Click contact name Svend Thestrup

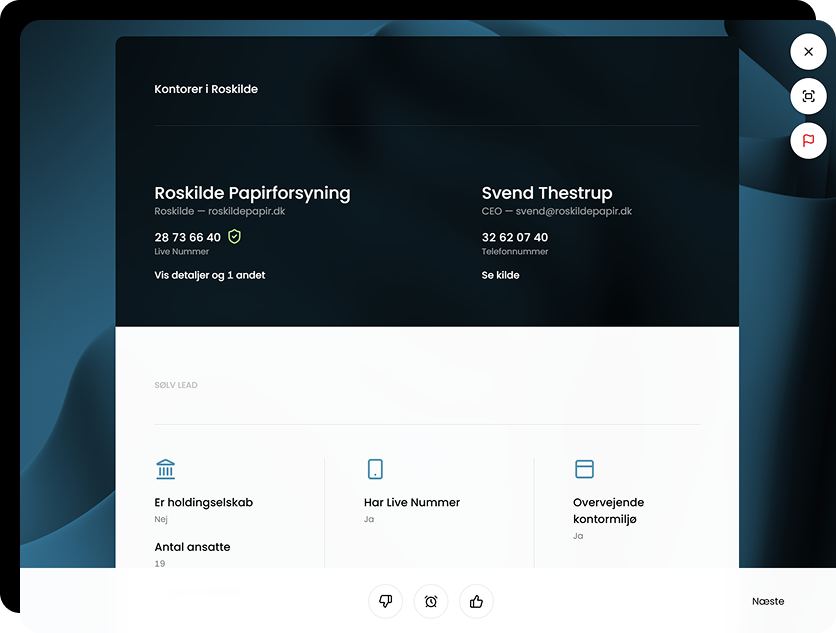tap(546, 193)
